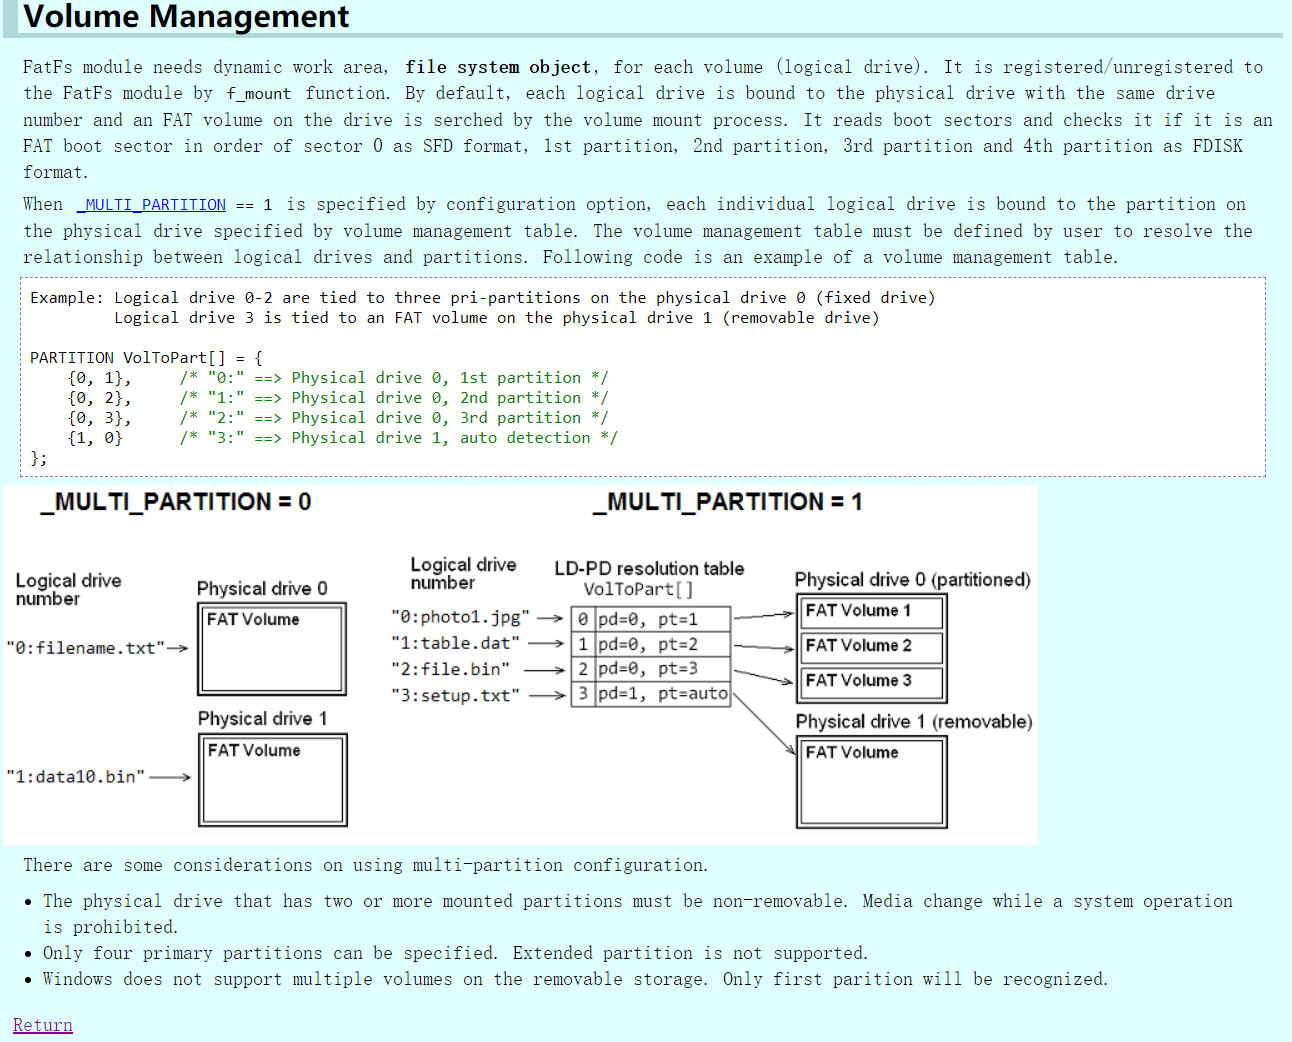Select the row labeled pd=0, pt=3

coord(650,669)
